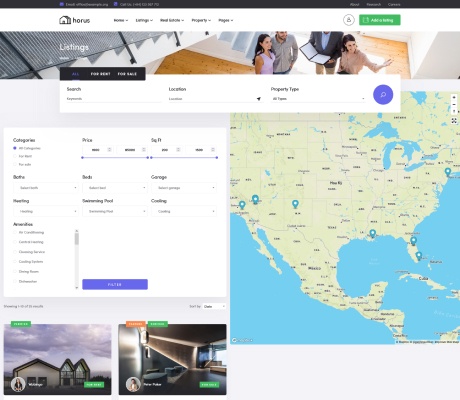The height and width of the screenshot is (400, 460).
Task: Switch to the FOR RENT search tab
Action: tap(100, 74)
